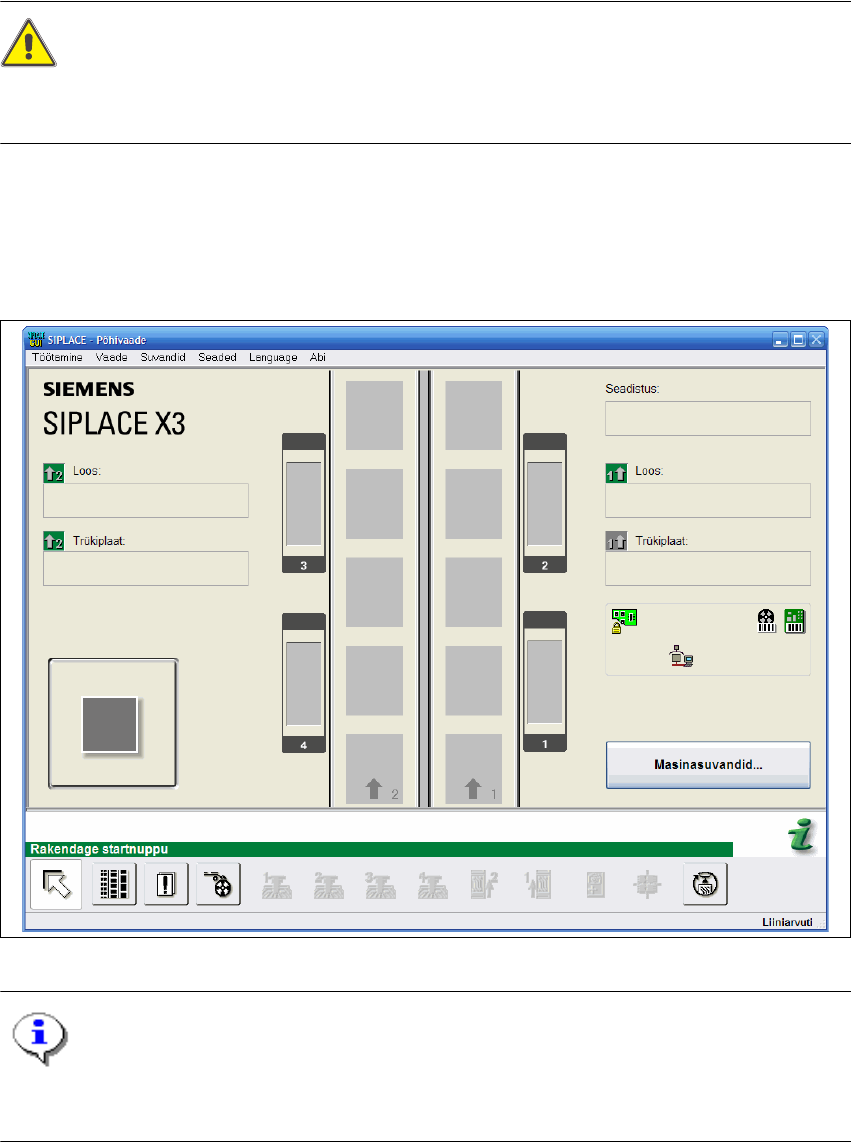Screen dimensions: 851x1143
Task: Select the arrow pointer tool in the toolbar
Action: [56, 884]
